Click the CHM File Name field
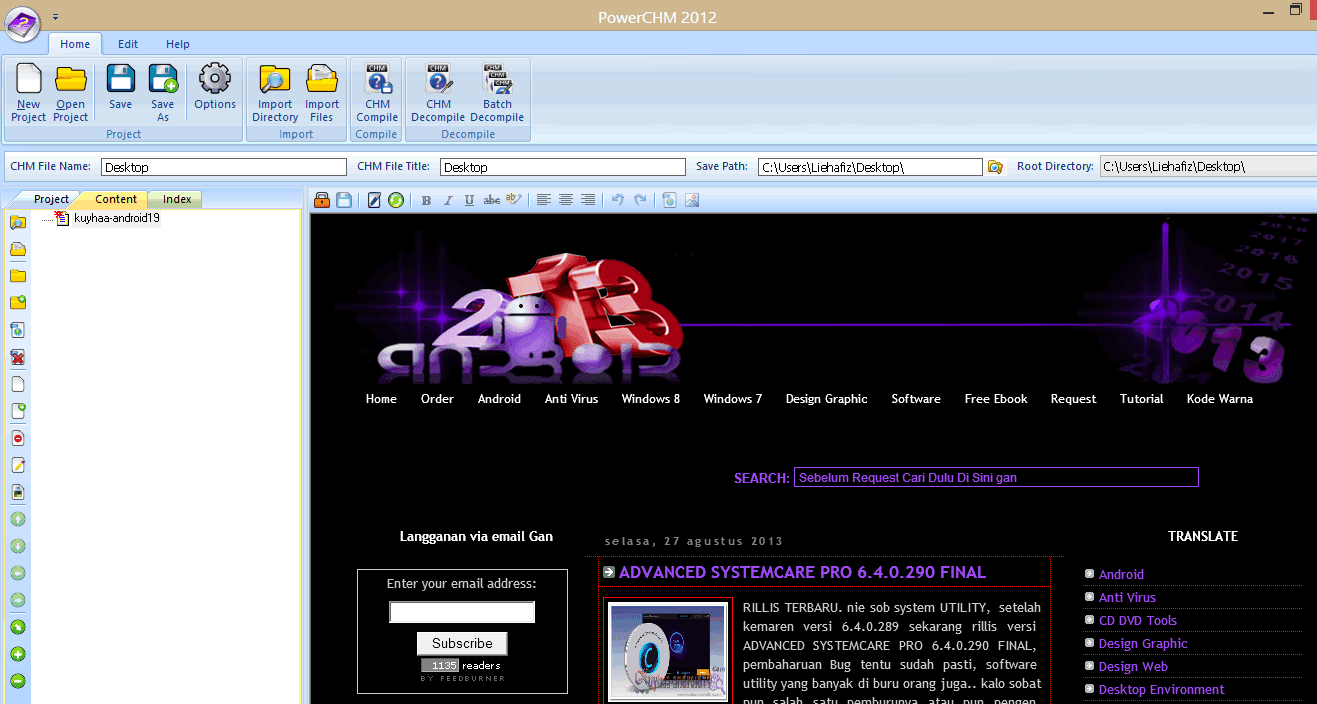The width and height of the screenshot is (1317, 704). coord(224,167)
